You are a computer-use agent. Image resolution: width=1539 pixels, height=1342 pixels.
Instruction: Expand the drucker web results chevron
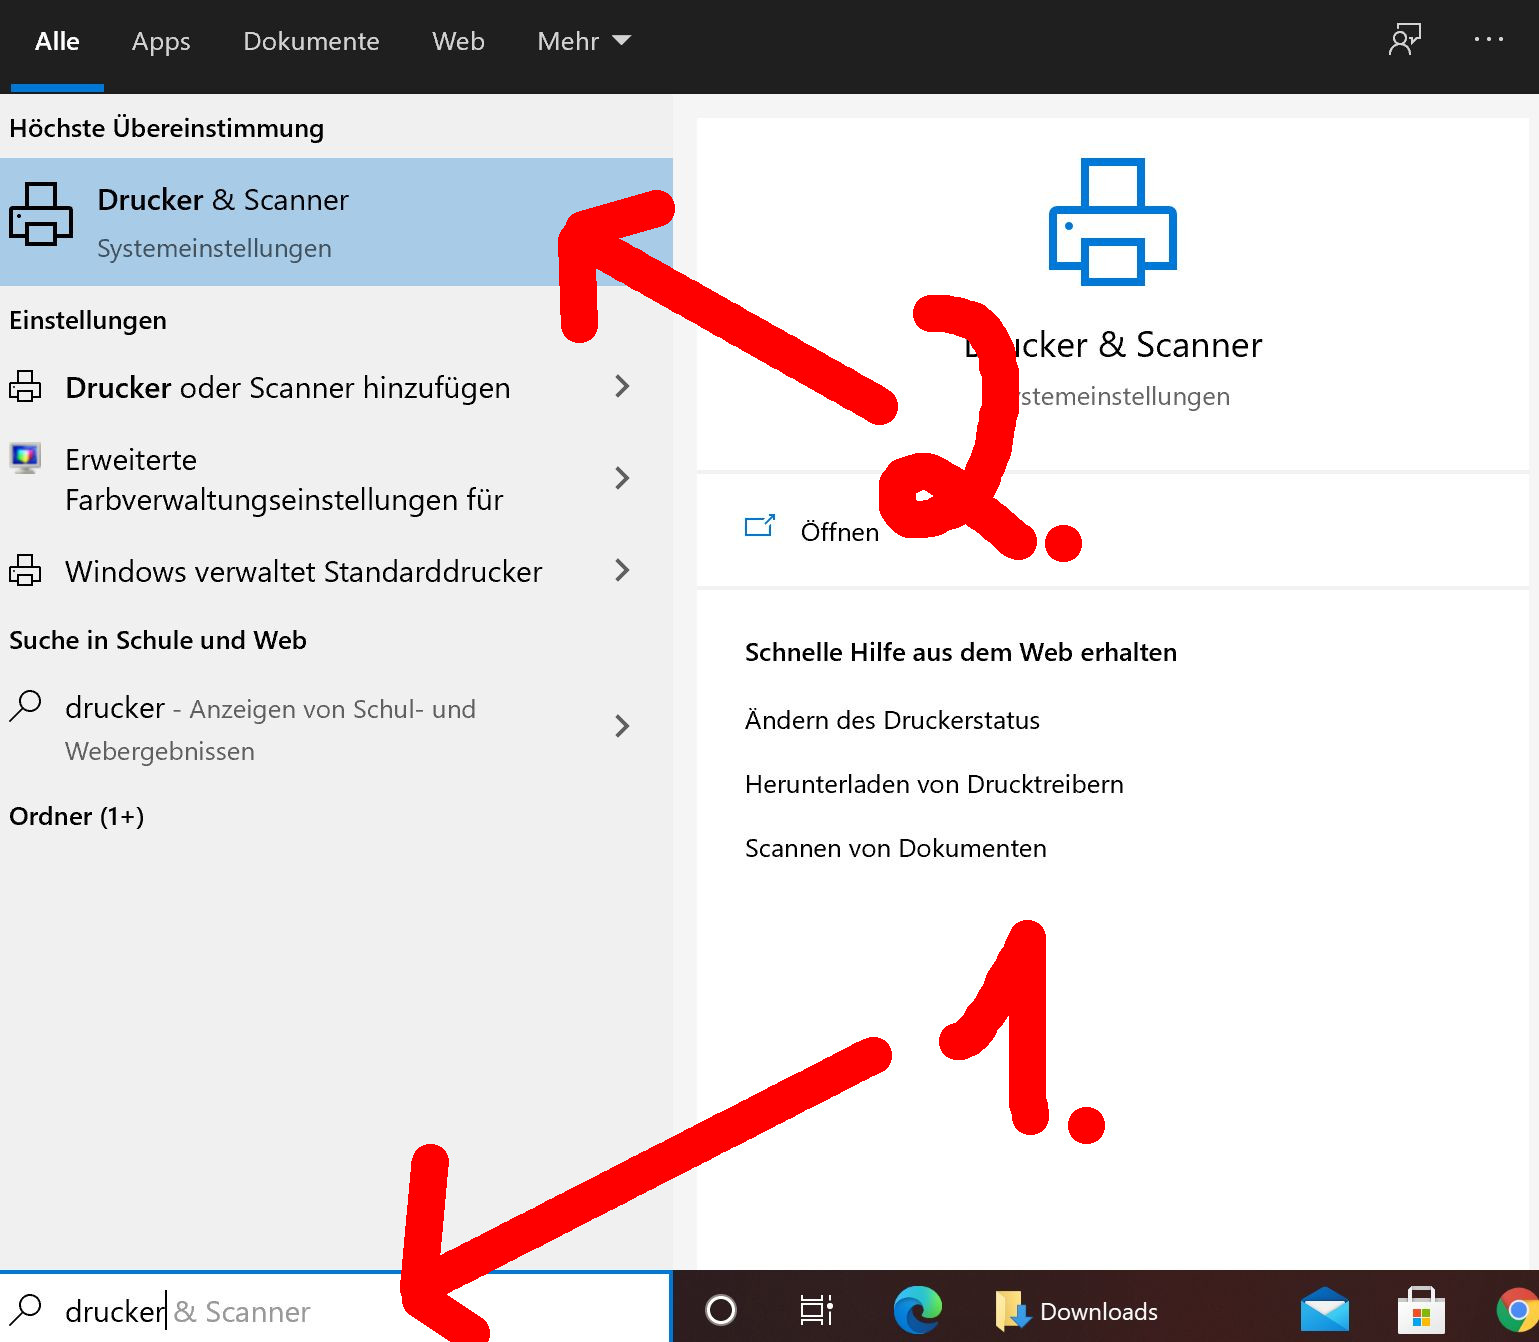(x=622, y=726)
